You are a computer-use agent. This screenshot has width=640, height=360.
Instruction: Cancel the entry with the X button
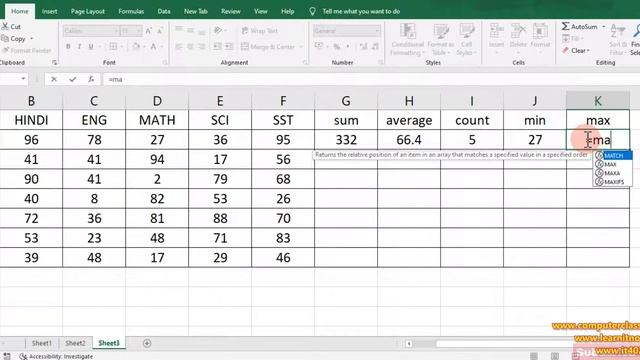coord(54,79)
